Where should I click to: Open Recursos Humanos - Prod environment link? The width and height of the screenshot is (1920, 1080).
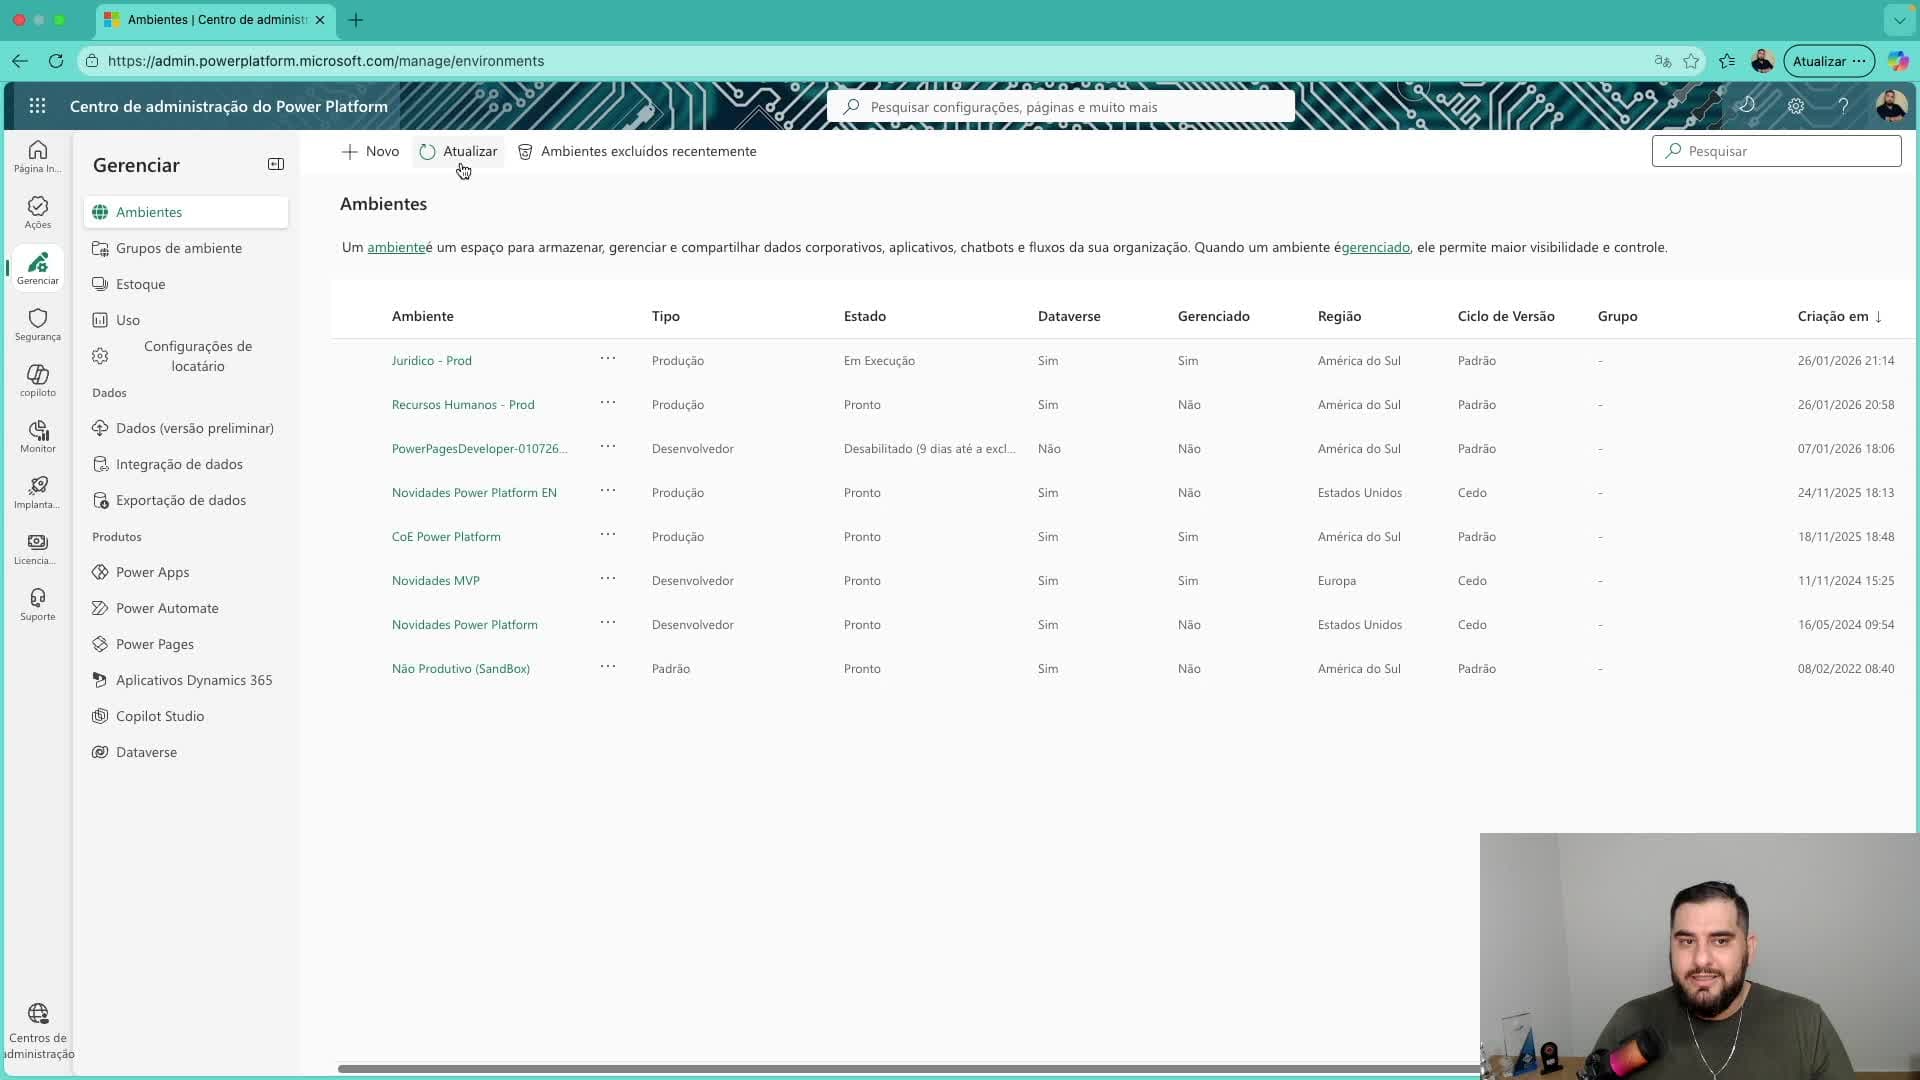(x=463, y=404)
